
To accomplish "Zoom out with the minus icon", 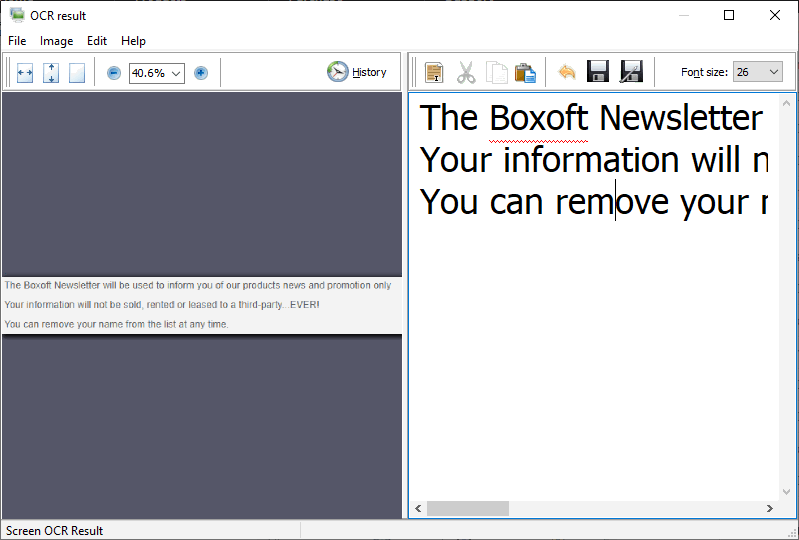I will 114,73.
